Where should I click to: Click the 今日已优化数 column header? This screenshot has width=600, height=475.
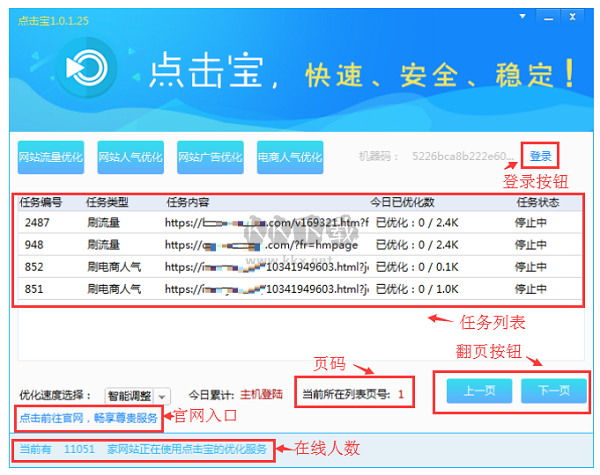[x=402, y=202]
